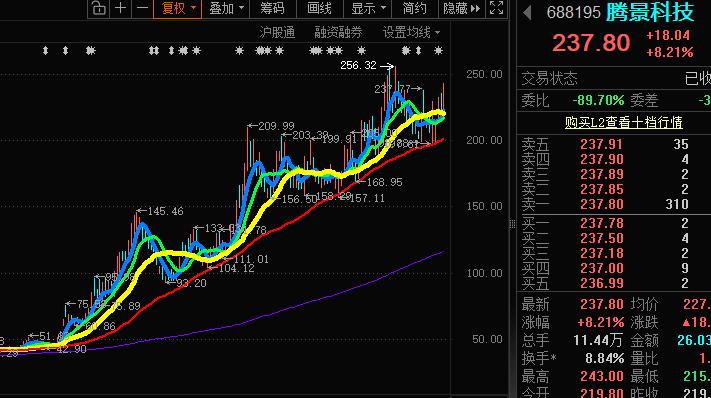The image size is (711, 398).
Task: Click the 换手 value 8.84%
Action: pyautogui.click(x=604, y=359)
